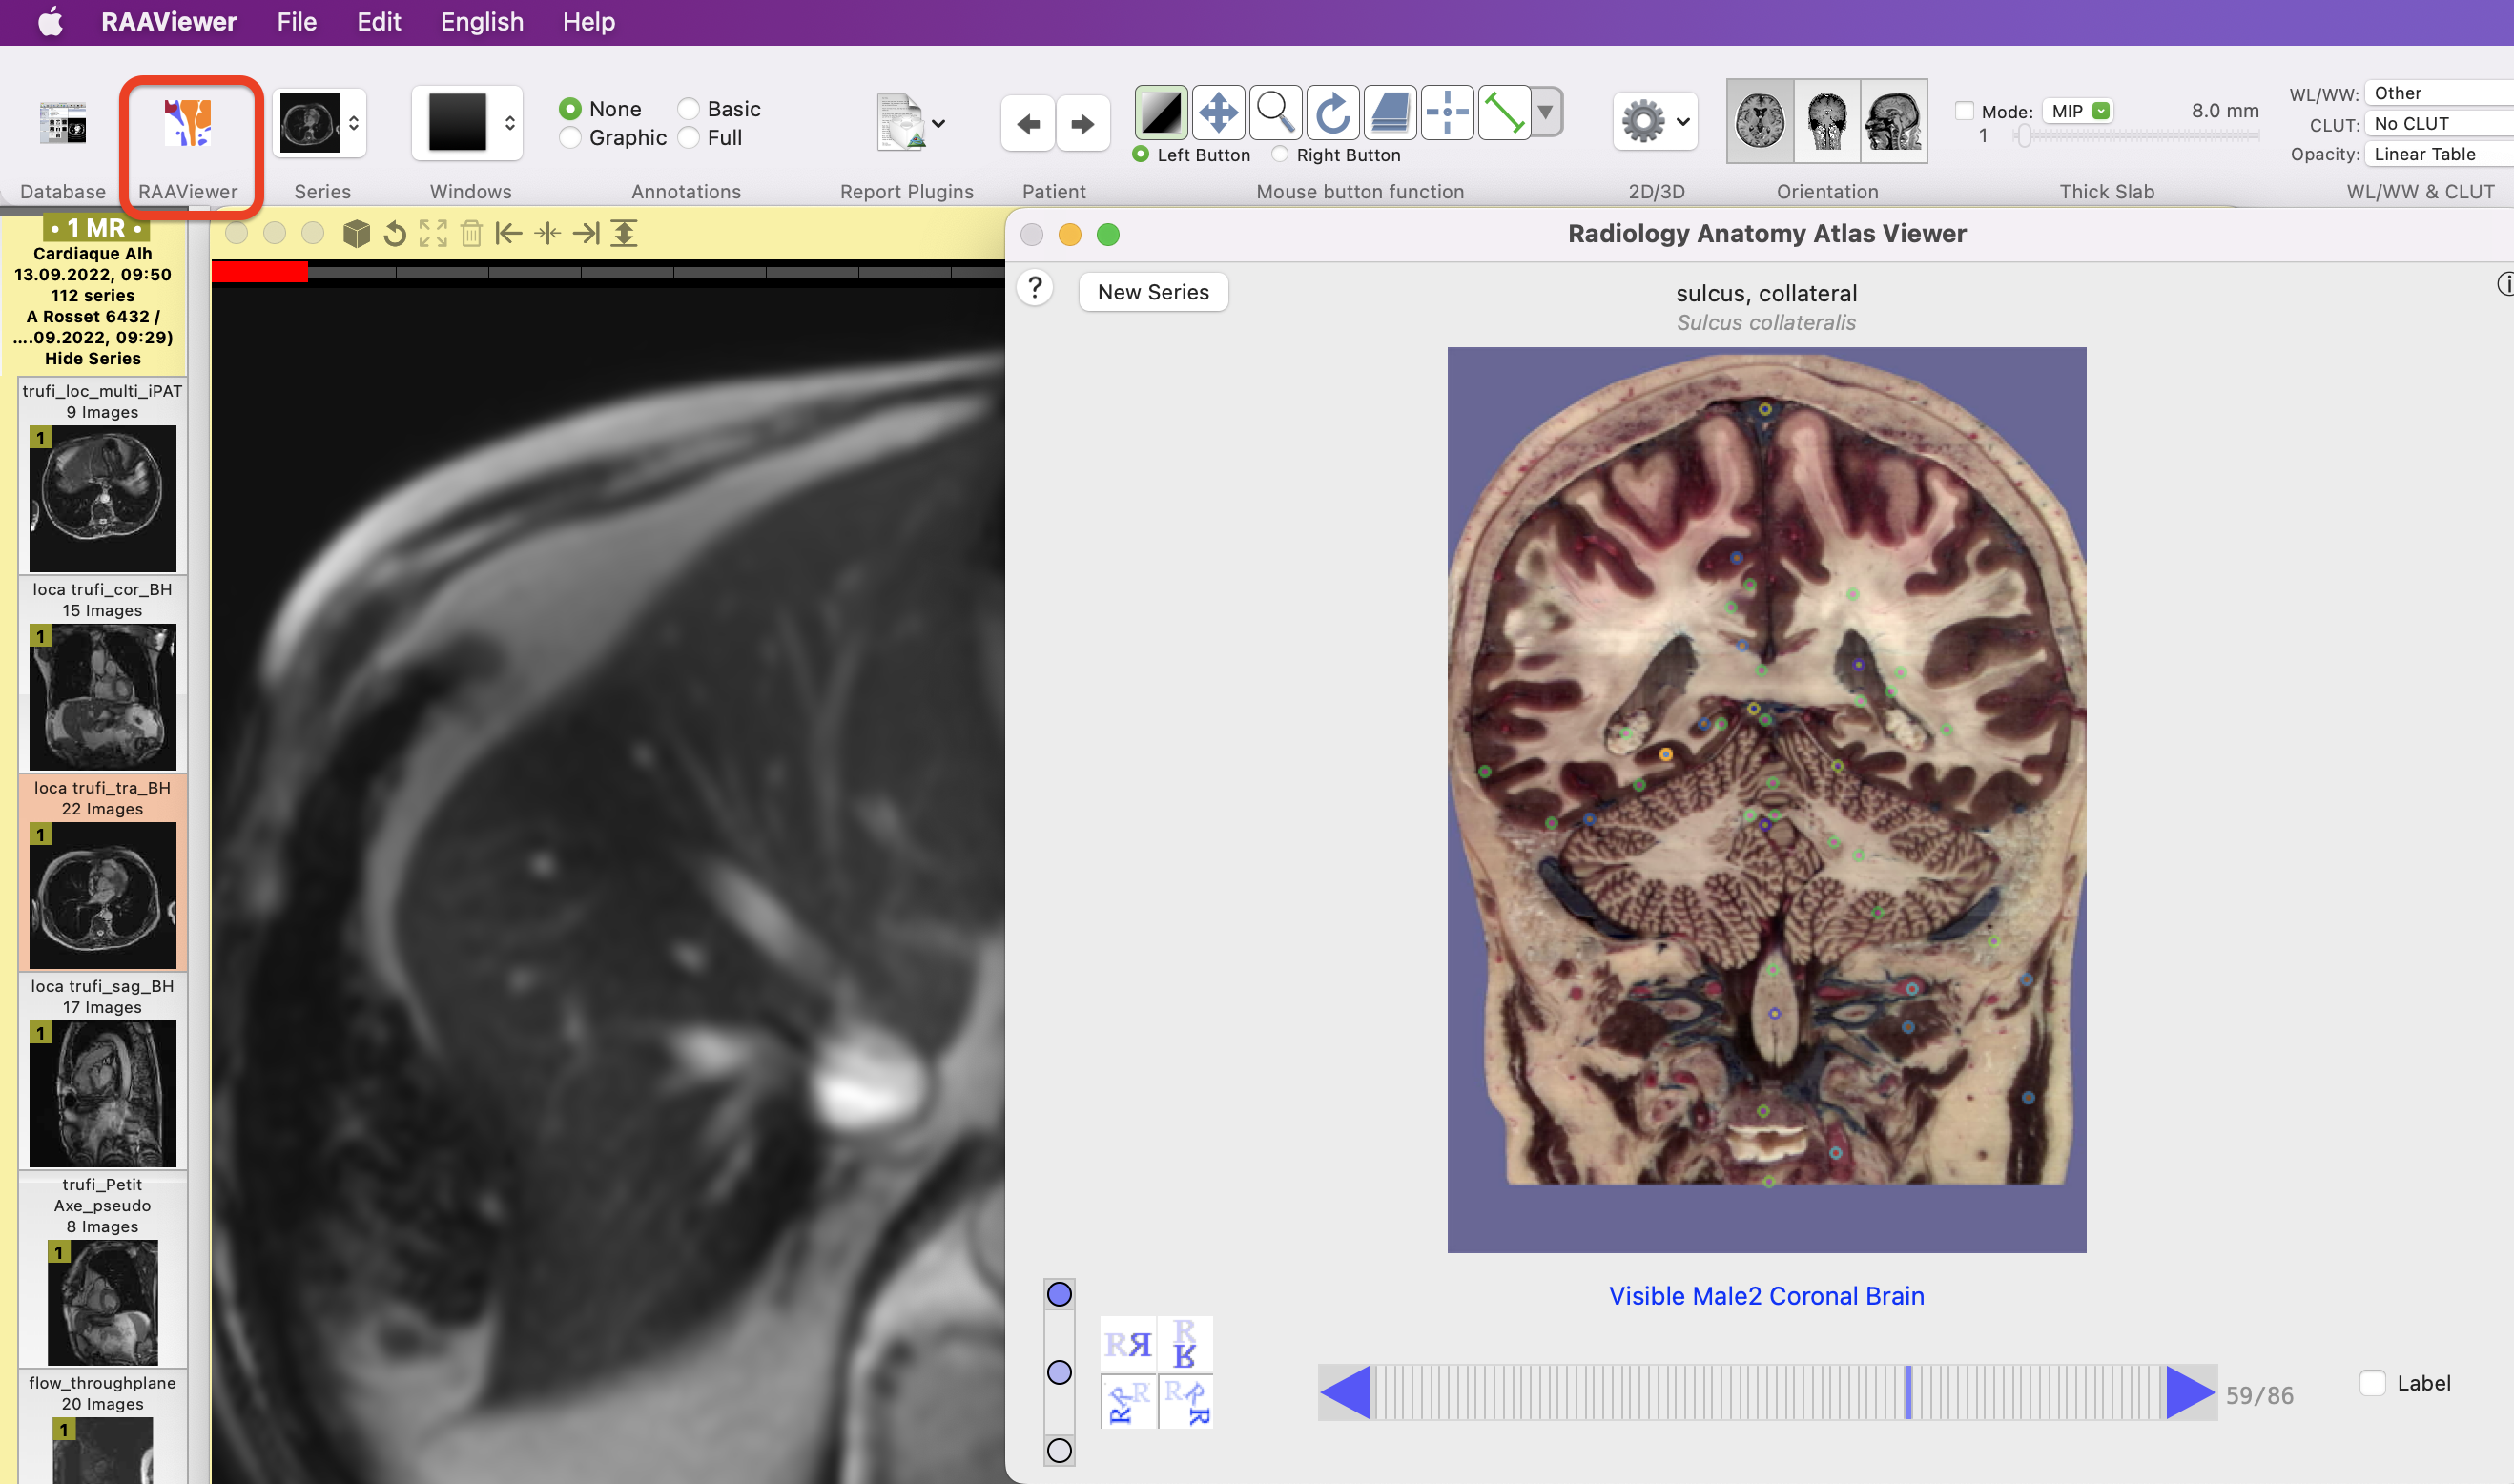Open the Windows layout dropdown
The height and width of the screenshot is (1484, 2514).
point(467,123)
